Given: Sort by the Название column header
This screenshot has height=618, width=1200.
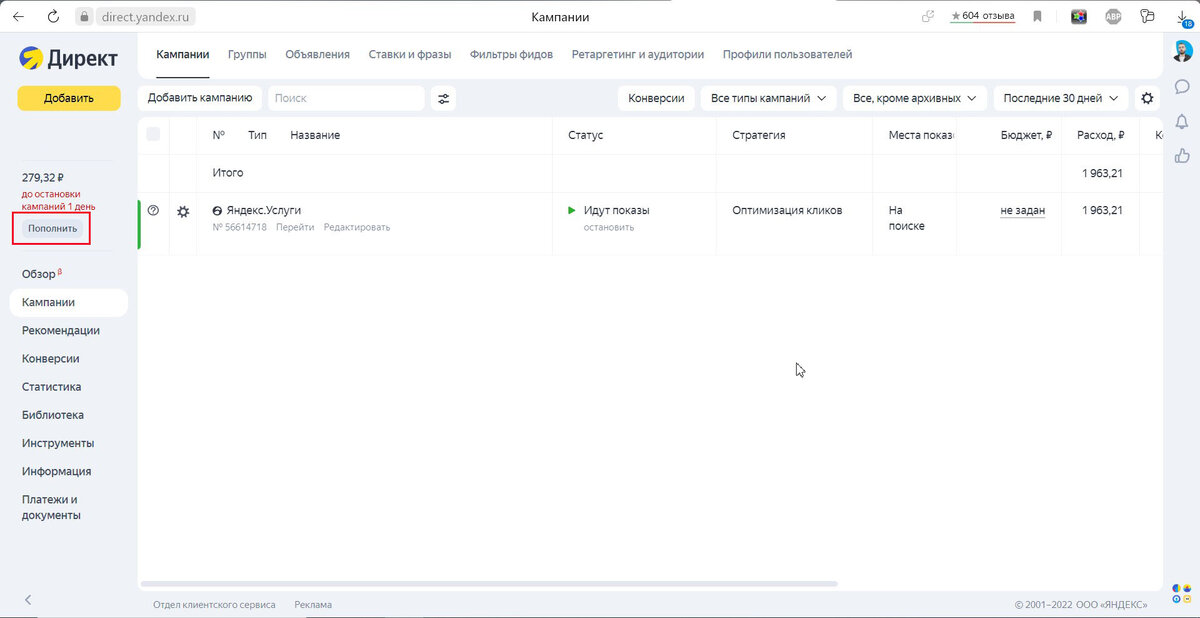Looking at the screenshot, I should tap(315, 135).
